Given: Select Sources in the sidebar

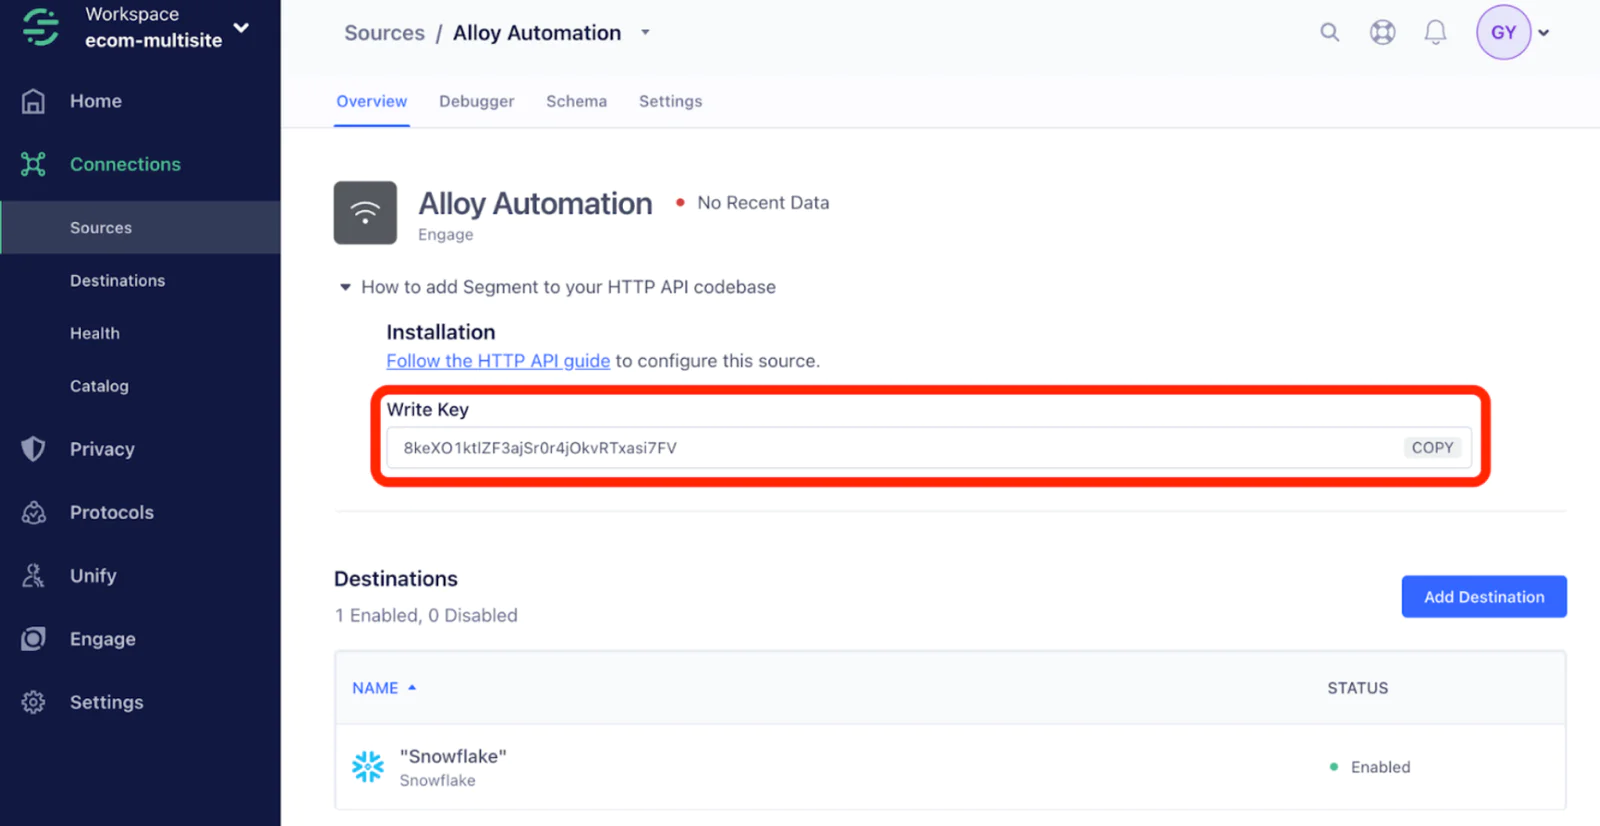Looking at the screenshot, I should (x=140, y=228).
